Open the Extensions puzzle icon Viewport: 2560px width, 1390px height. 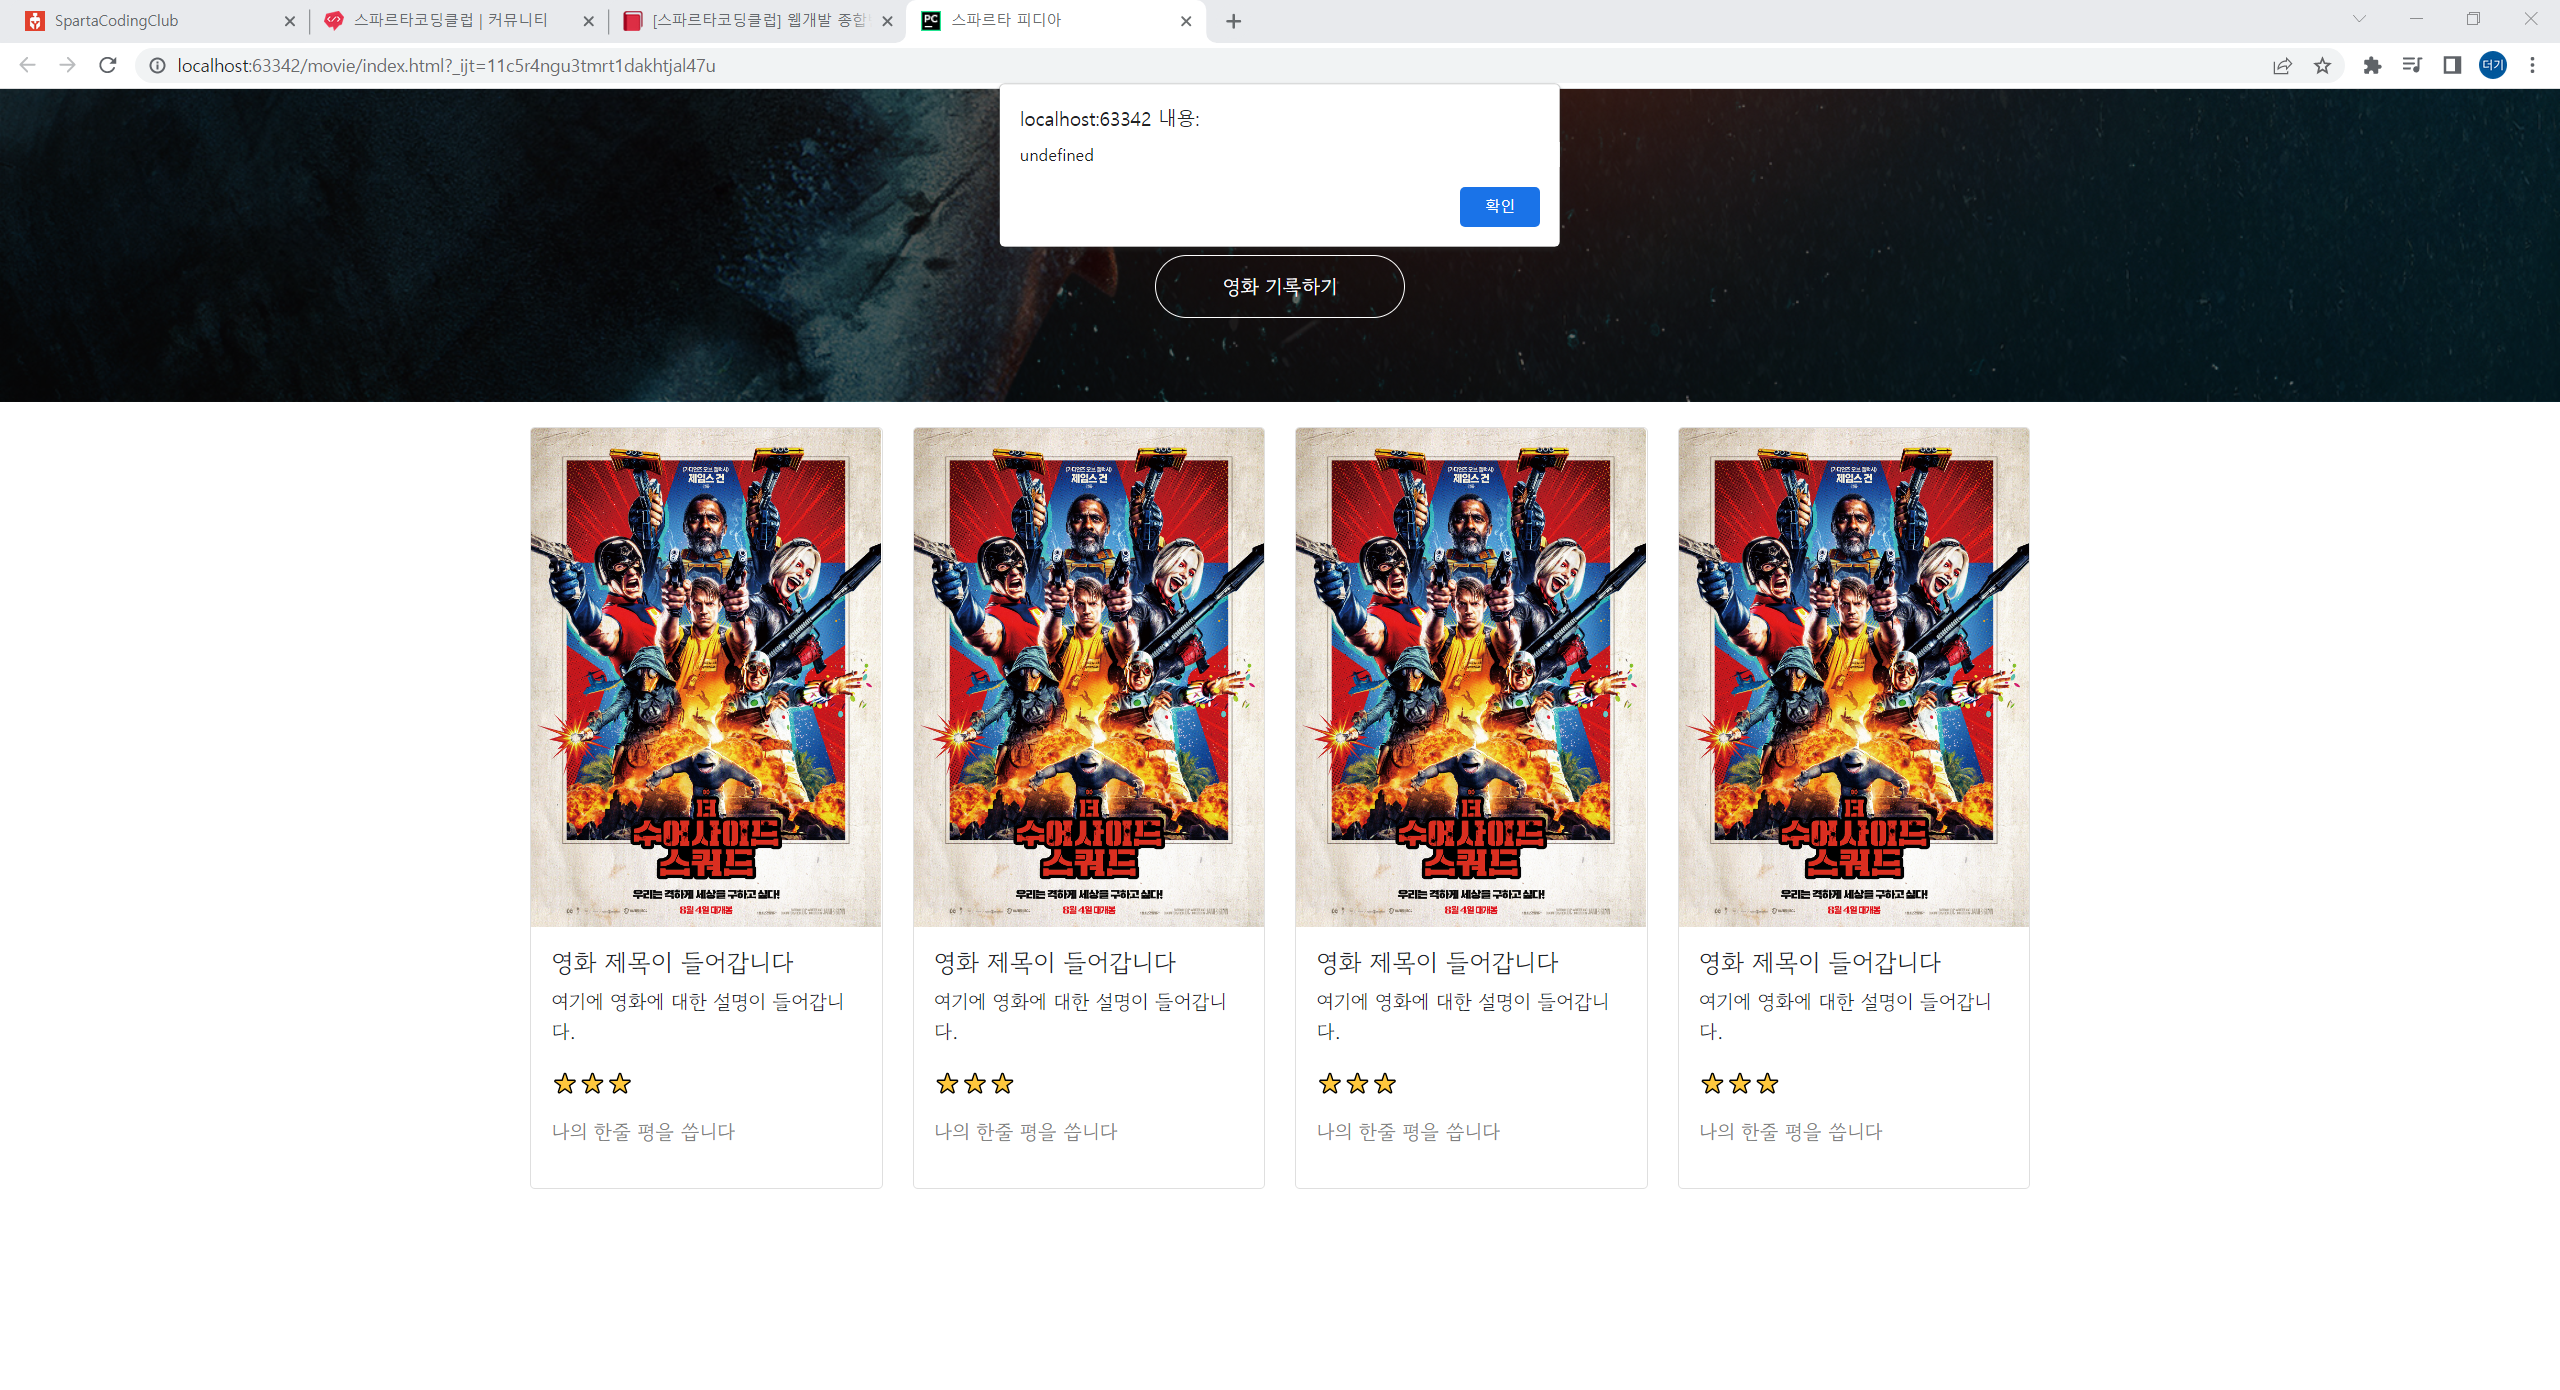(x=2372, y=65)
